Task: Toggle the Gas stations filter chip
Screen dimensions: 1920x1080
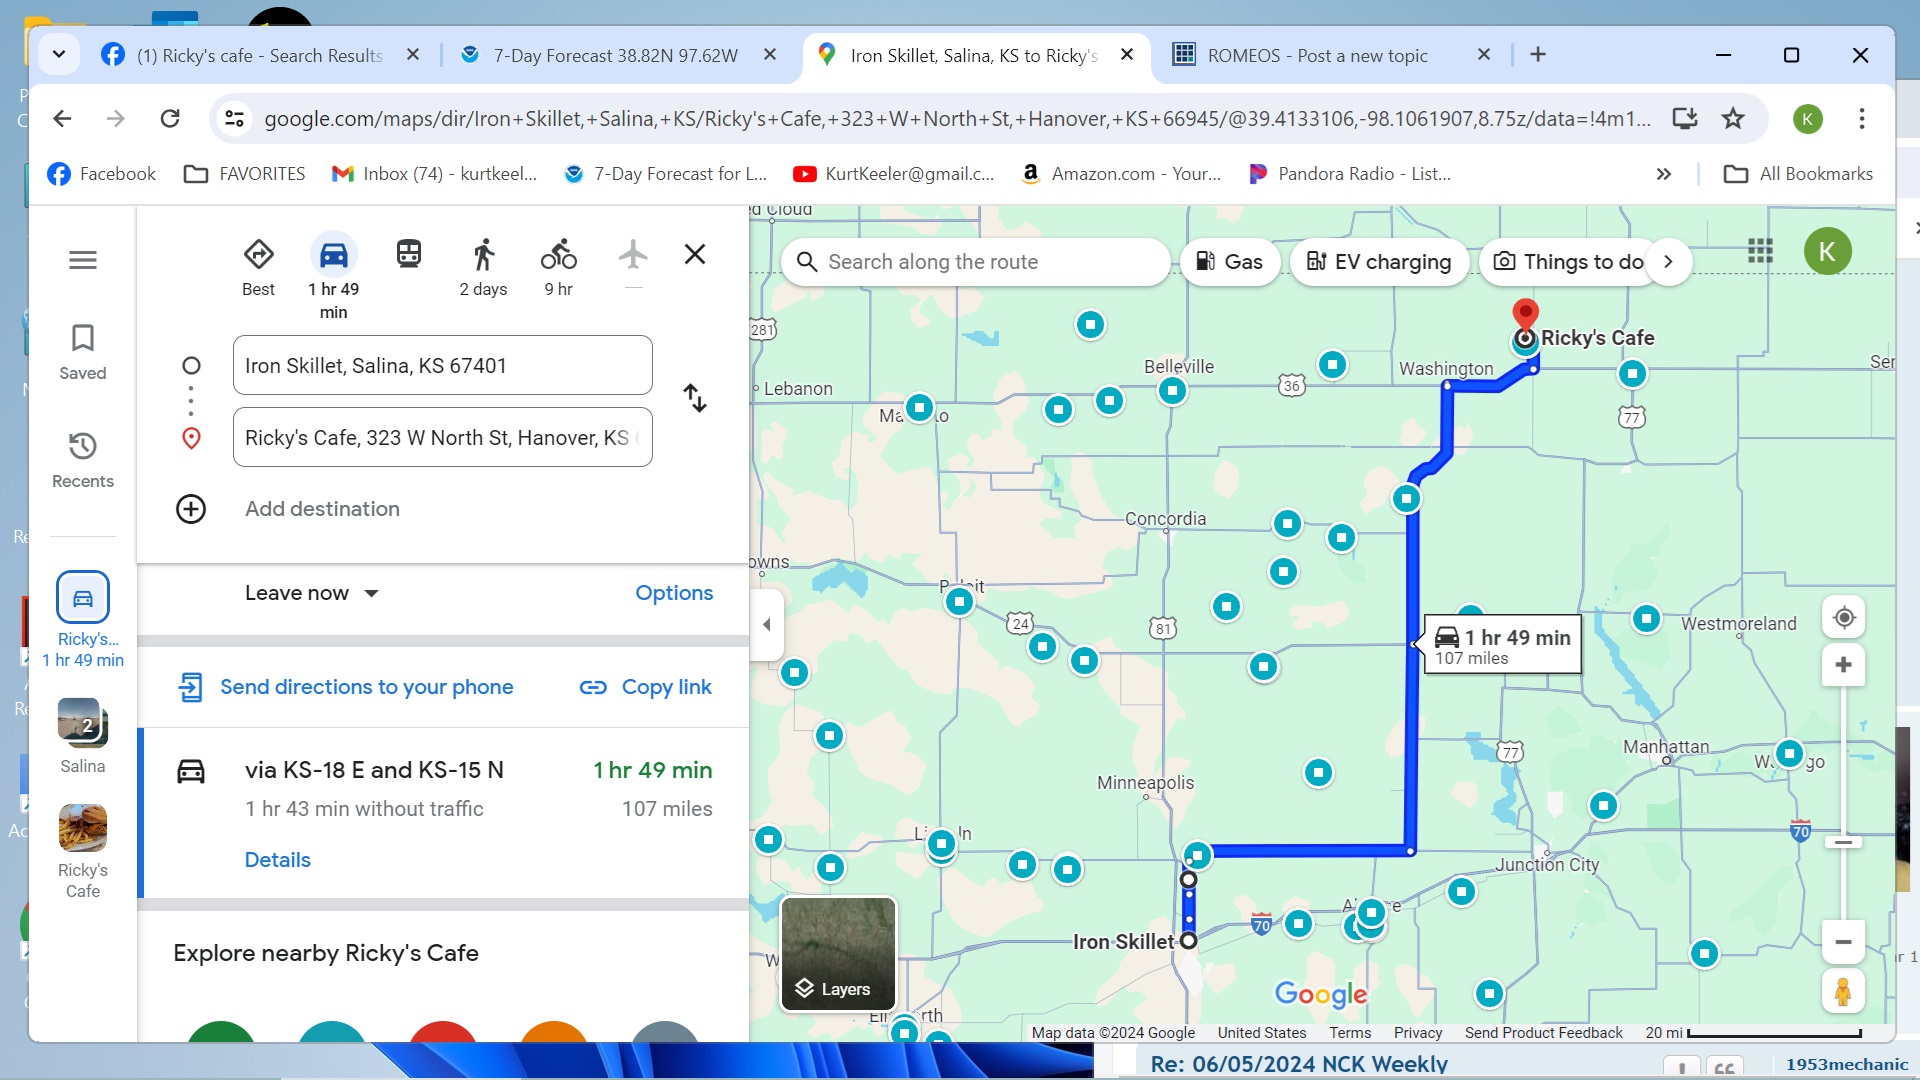Action: [1230, 262]
